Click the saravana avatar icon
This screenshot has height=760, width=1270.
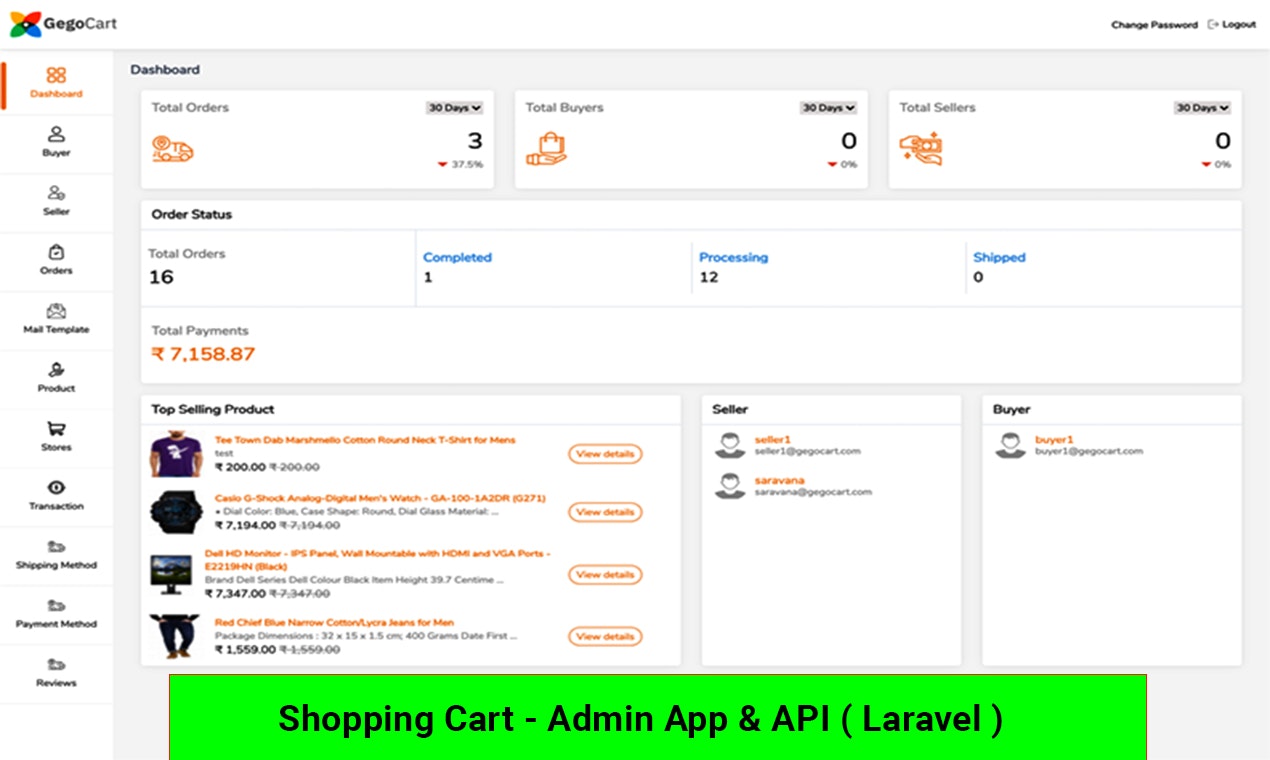point(730,486)
